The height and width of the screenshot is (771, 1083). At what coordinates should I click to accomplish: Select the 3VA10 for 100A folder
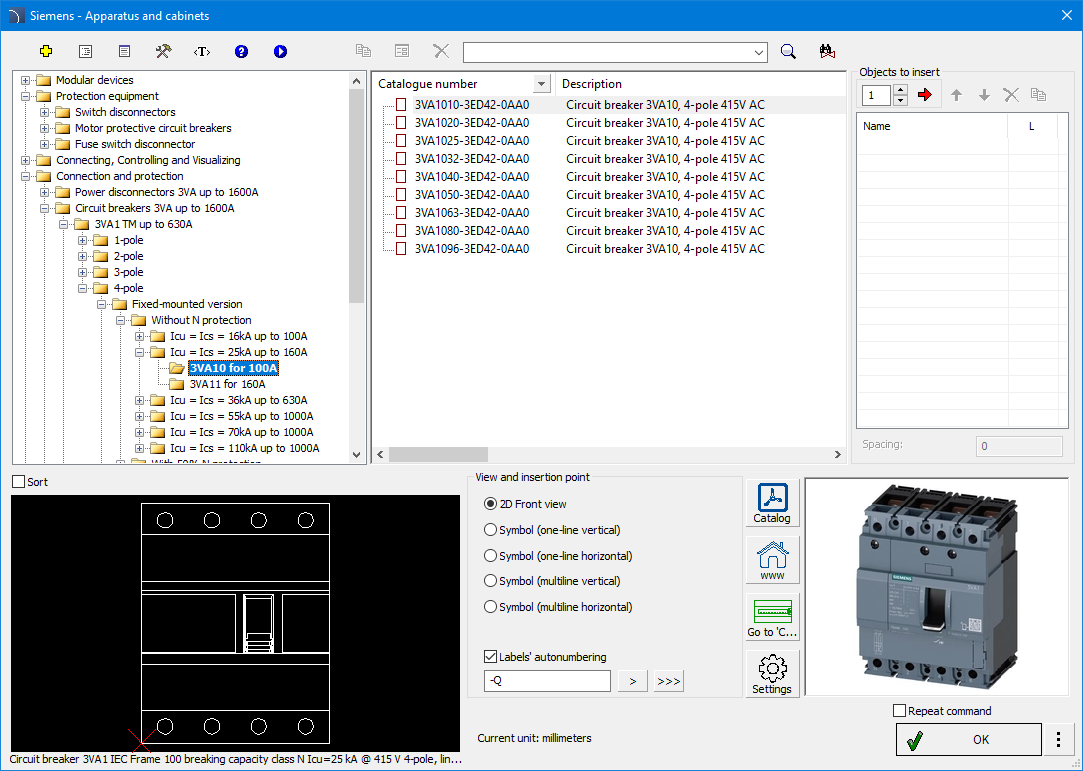233,368
